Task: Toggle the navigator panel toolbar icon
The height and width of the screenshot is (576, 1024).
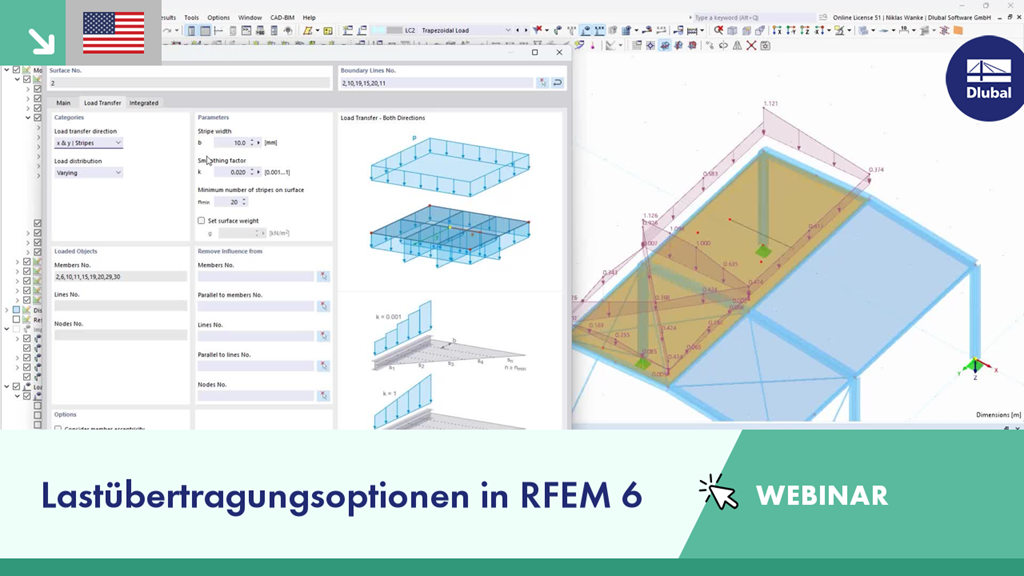Action: point(191,31)
